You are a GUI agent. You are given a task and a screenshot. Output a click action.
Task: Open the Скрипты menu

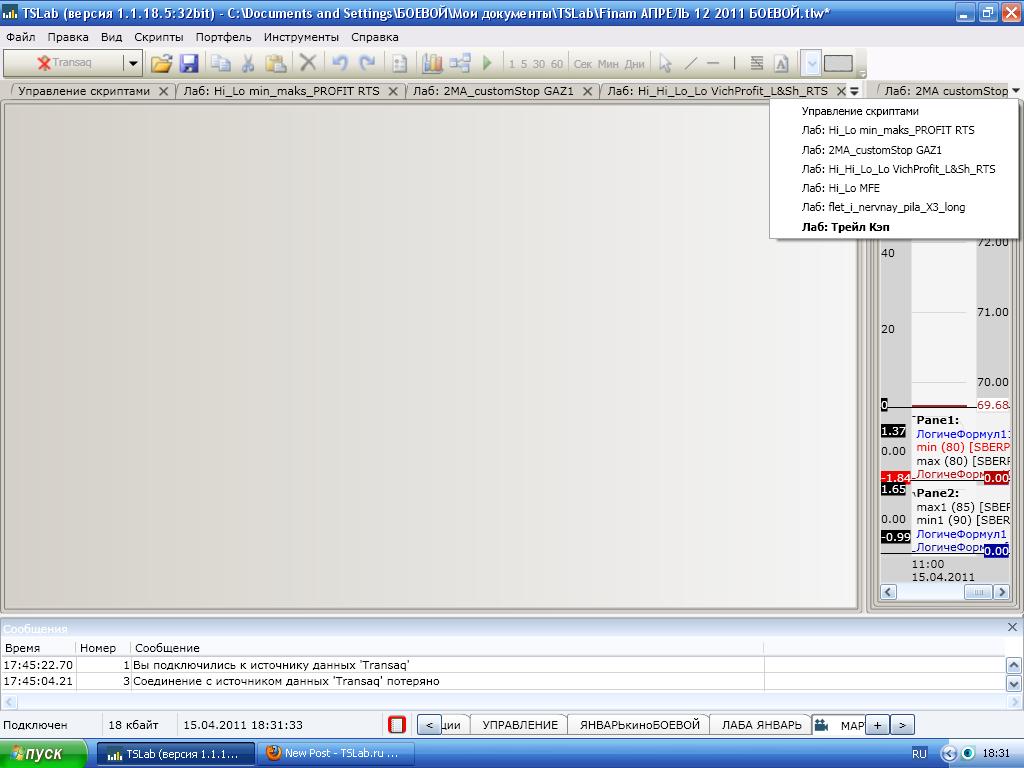coord(159,37)
